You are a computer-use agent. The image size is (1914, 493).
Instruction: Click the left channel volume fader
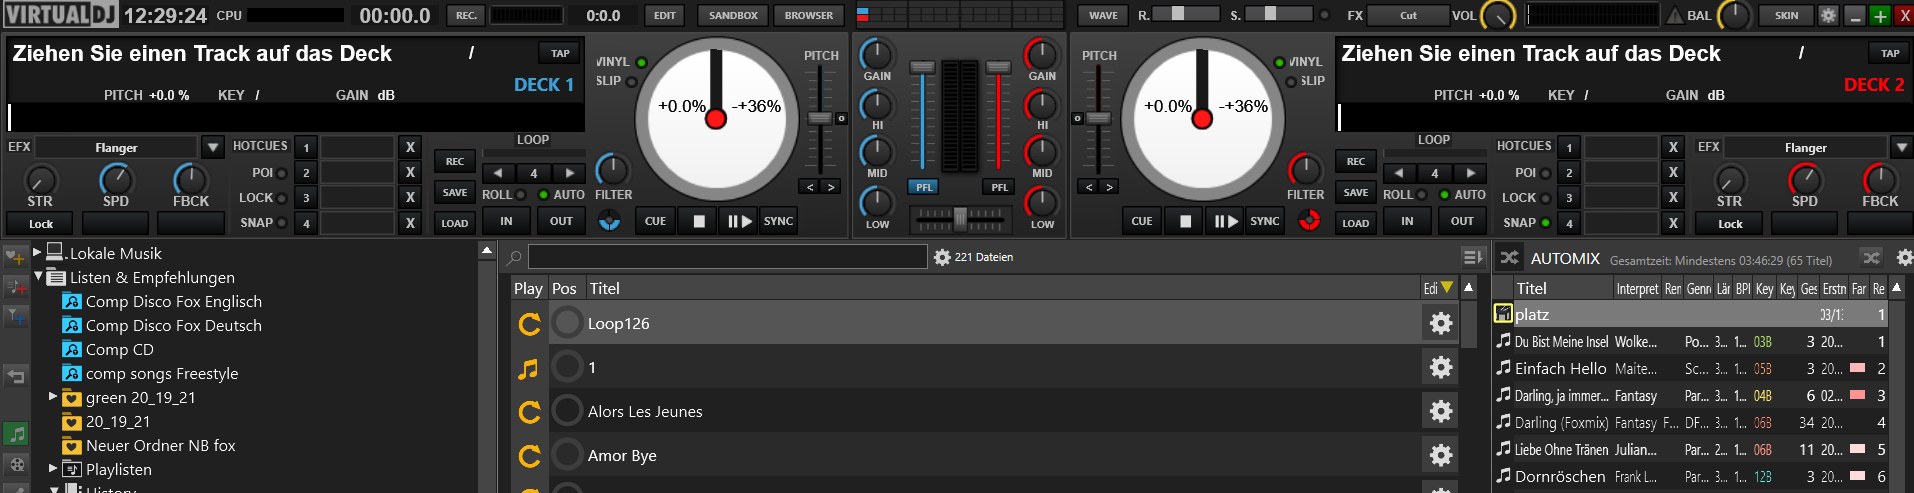point(922,67)
